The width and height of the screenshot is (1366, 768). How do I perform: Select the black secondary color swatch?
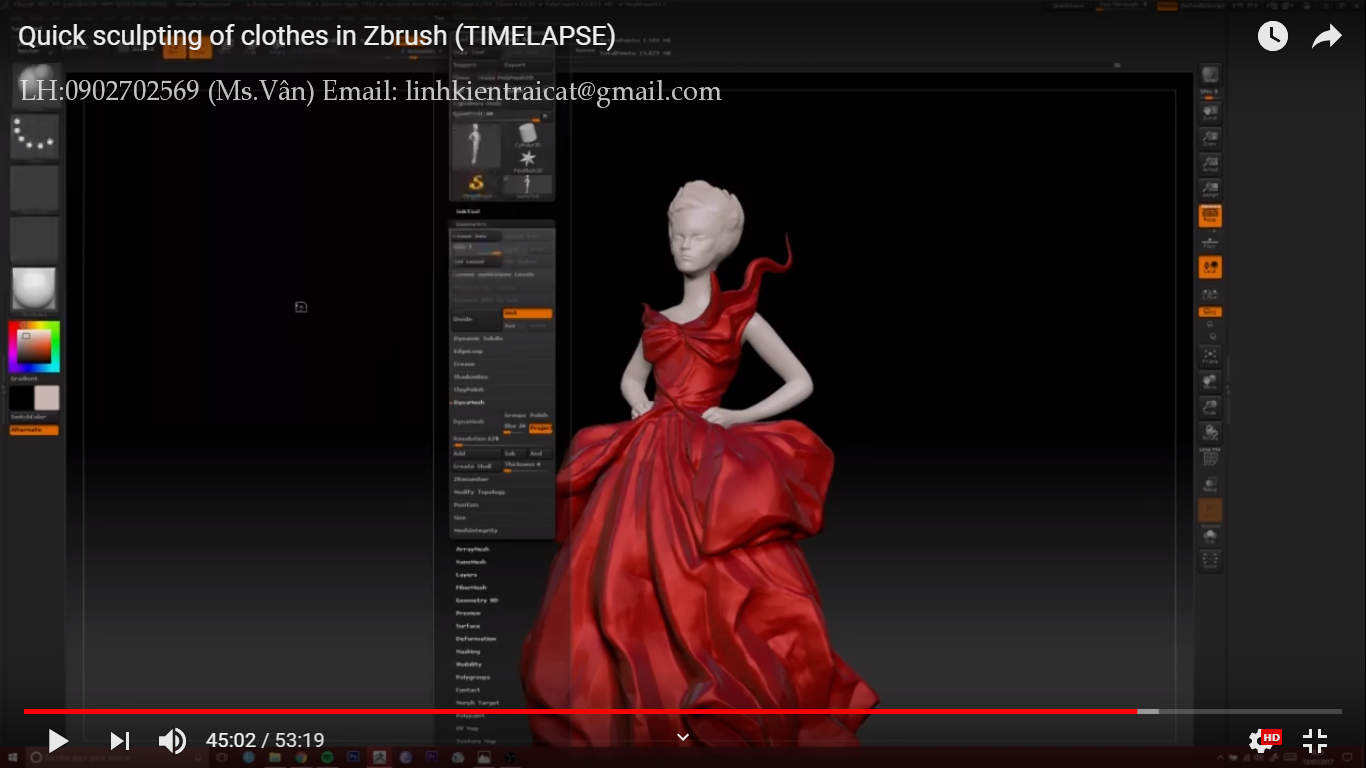coord(22,398)
